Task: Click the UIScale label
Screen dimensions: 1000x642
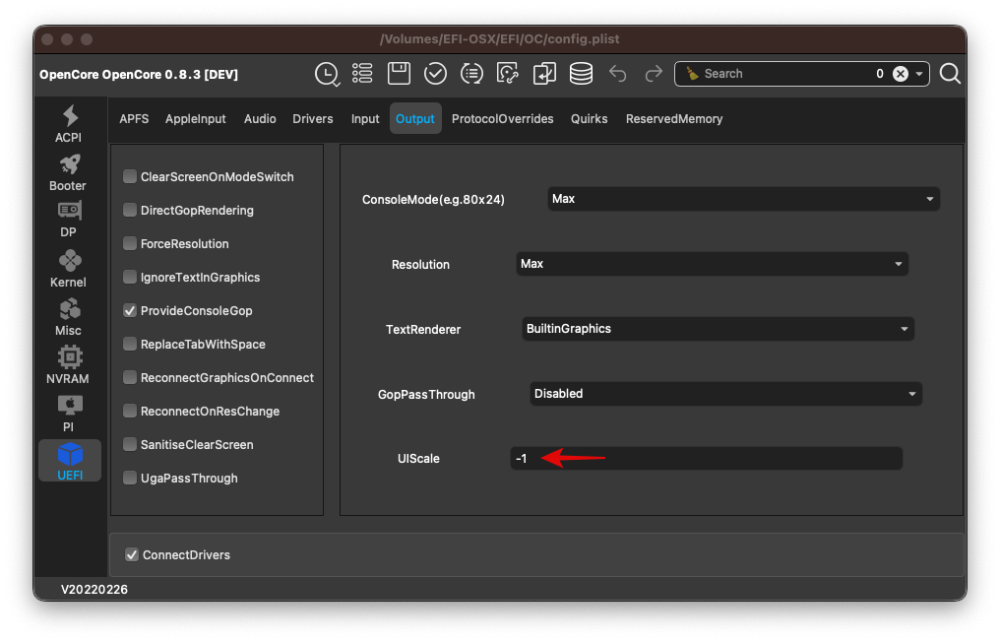Action: pyautogui.click(x=418, y=459)
